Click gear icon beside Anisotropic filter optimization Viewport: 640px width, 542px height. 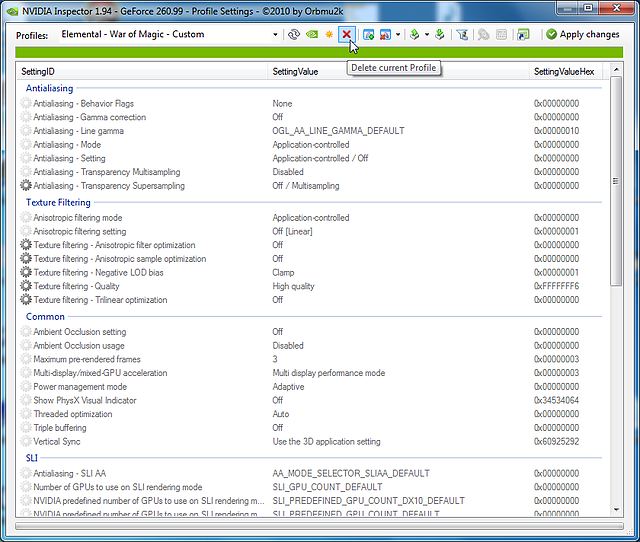tap(26, 245)
